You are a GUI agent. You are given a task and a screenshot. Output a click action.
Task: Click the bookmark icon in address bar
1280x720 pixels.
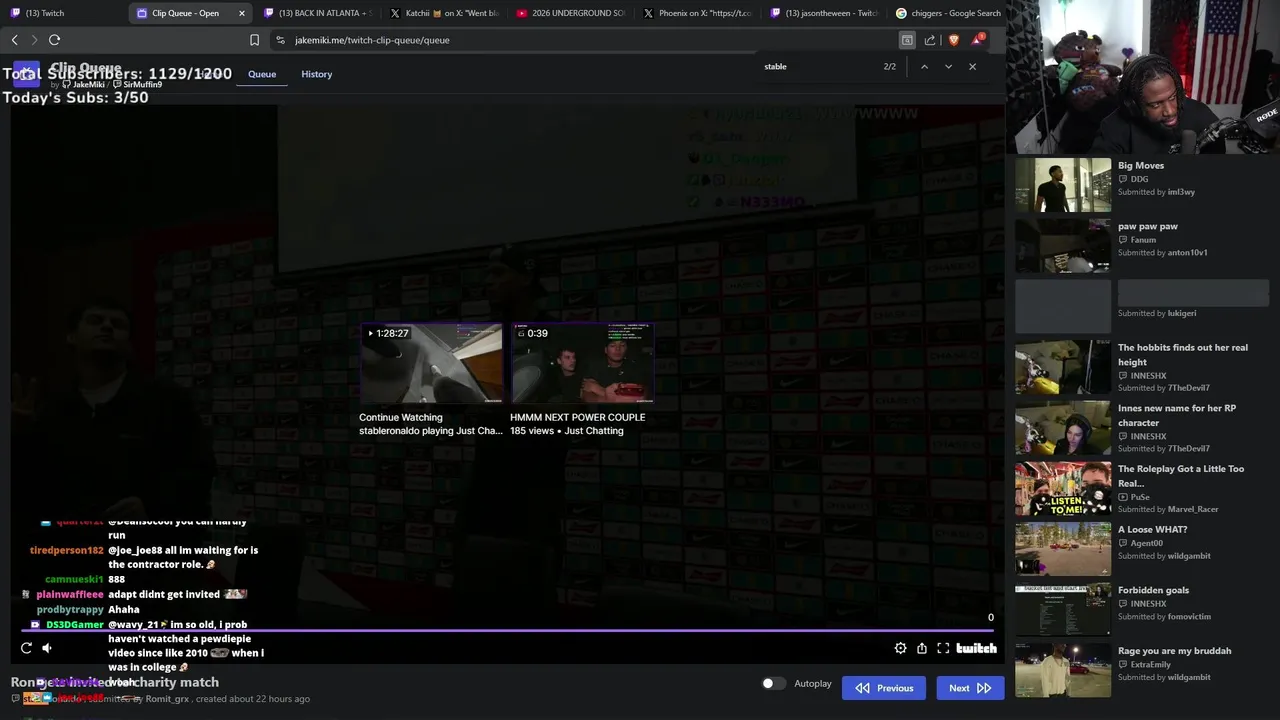pyautogui.click(x=254, y=40)
